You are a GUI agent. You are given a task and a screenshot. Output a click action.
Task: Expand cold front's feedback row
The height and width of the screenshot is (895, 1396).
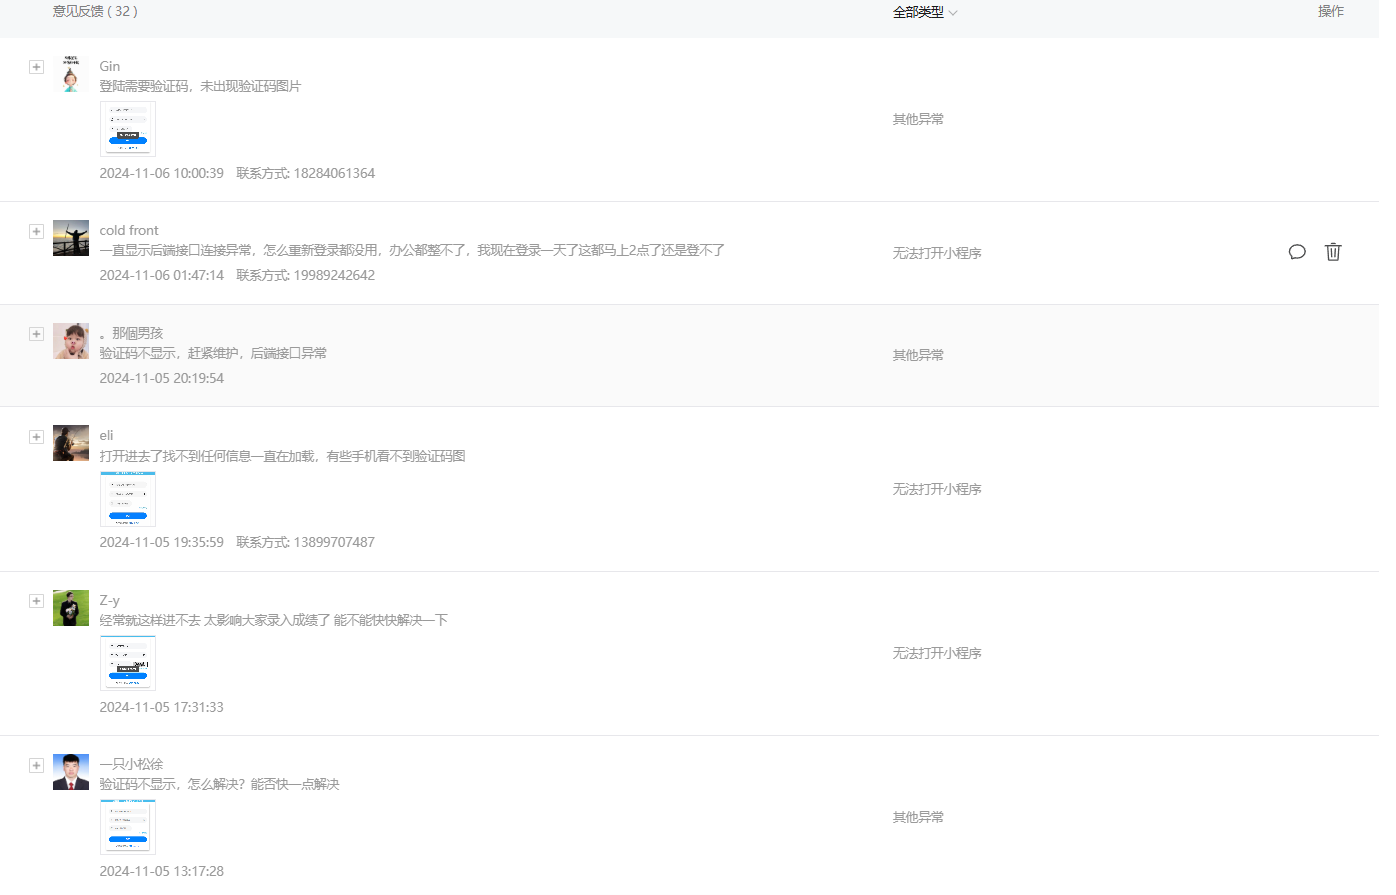tap(36, 231)
